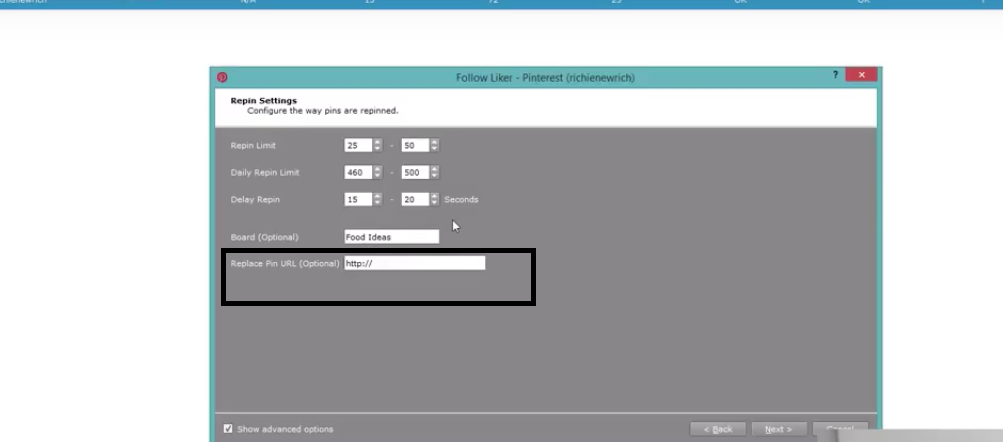
Task: Adjust the Delay Repin 15 spinner
Action: pyautogui.click(x=377, y=200)
